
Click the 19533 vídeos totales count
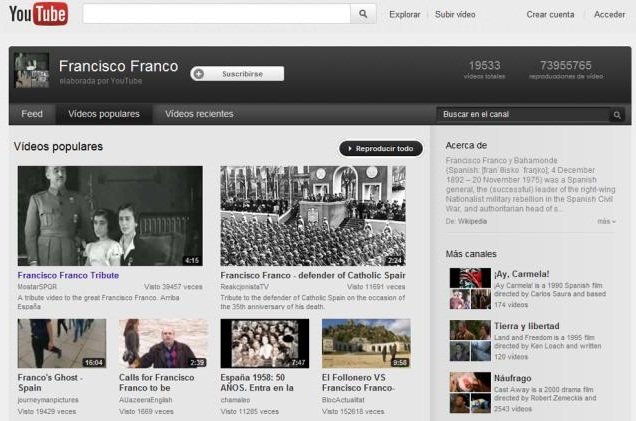pyautogui.click(x=484, y=69)
